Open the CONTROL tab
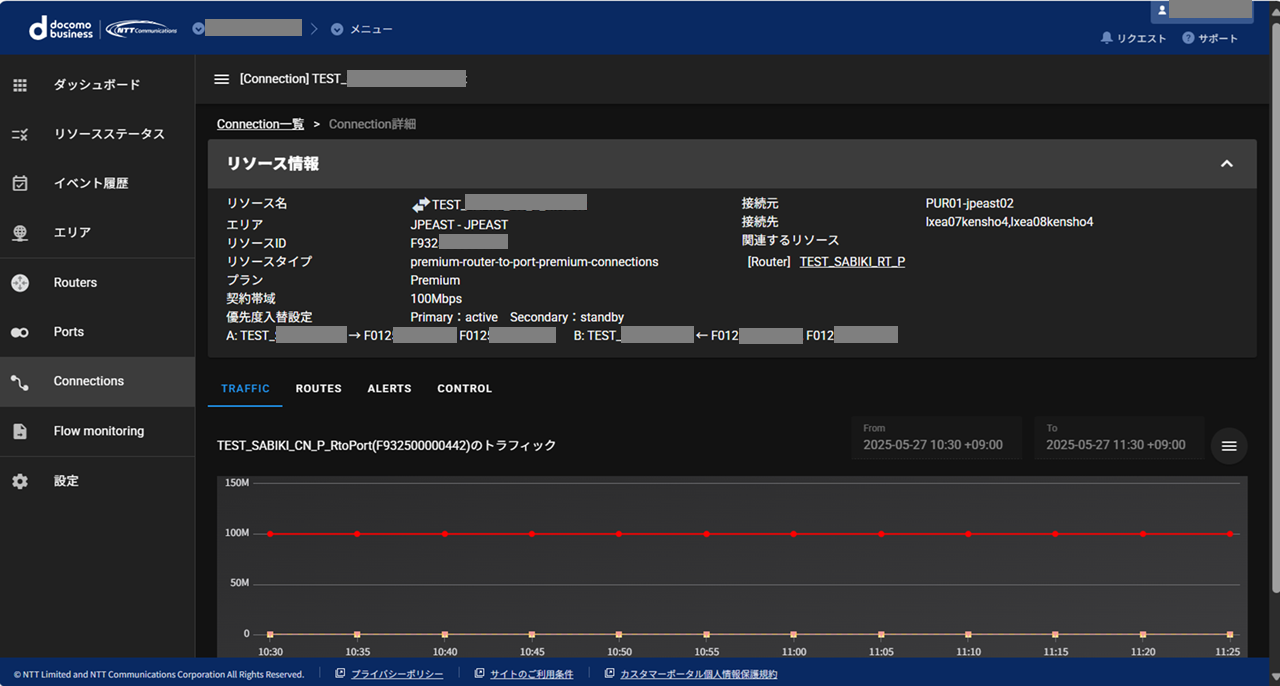Image resolution: width=1280 pixels, height=686 pixels. pos(464,388)
